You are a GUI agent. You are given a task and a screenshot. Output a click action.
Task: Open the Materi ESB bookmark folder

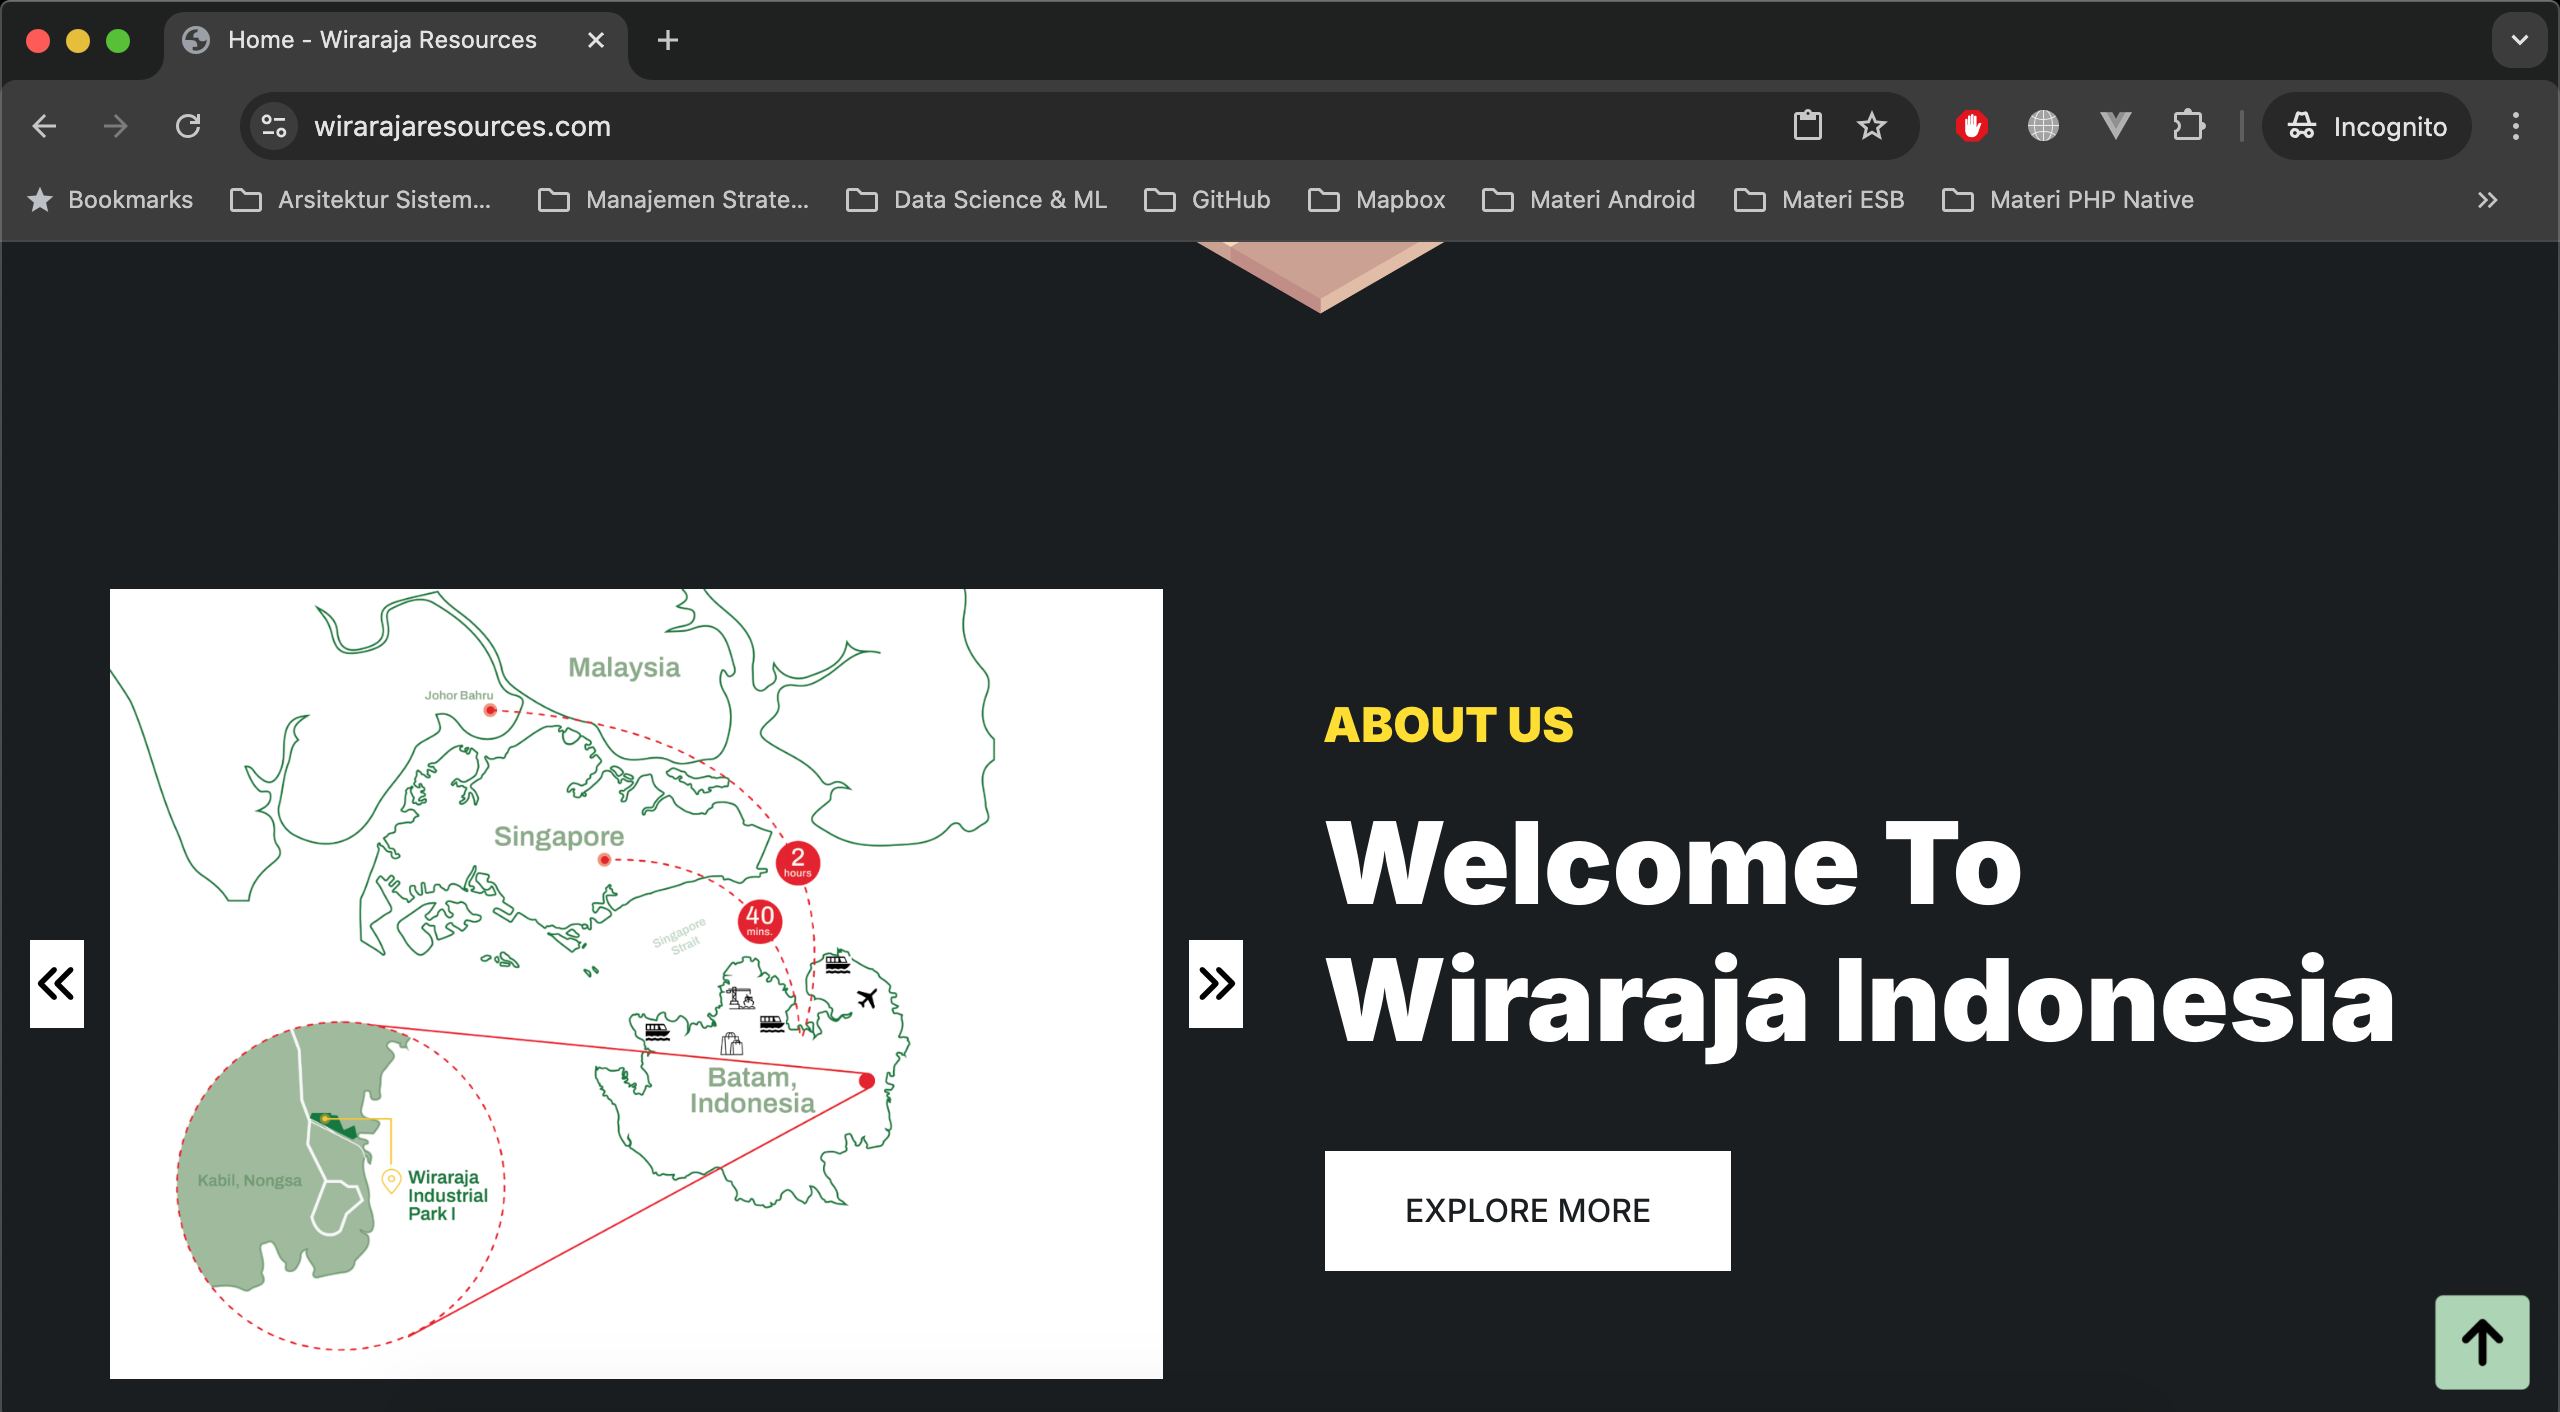[1819, 200]
